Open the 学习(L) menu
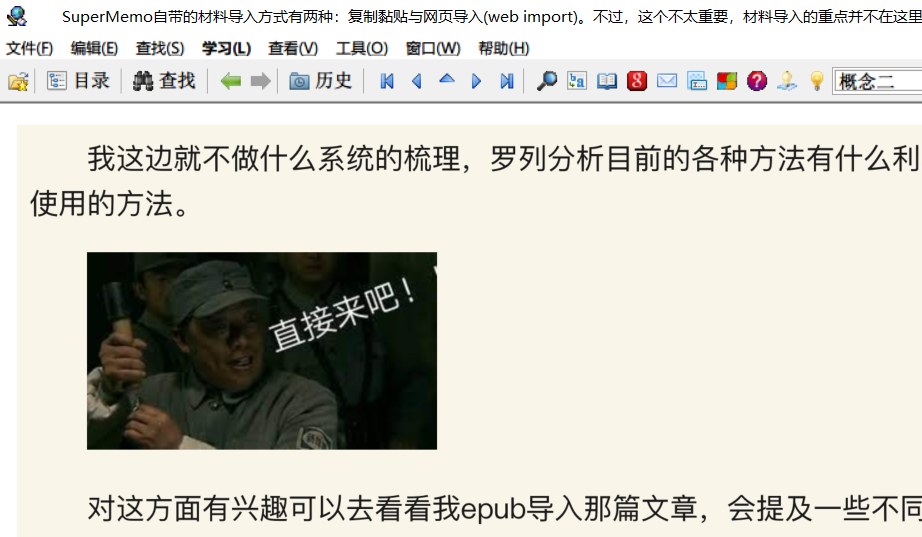Image resolution: width=922 pixels, height=537 pixels. pos(226,48)
